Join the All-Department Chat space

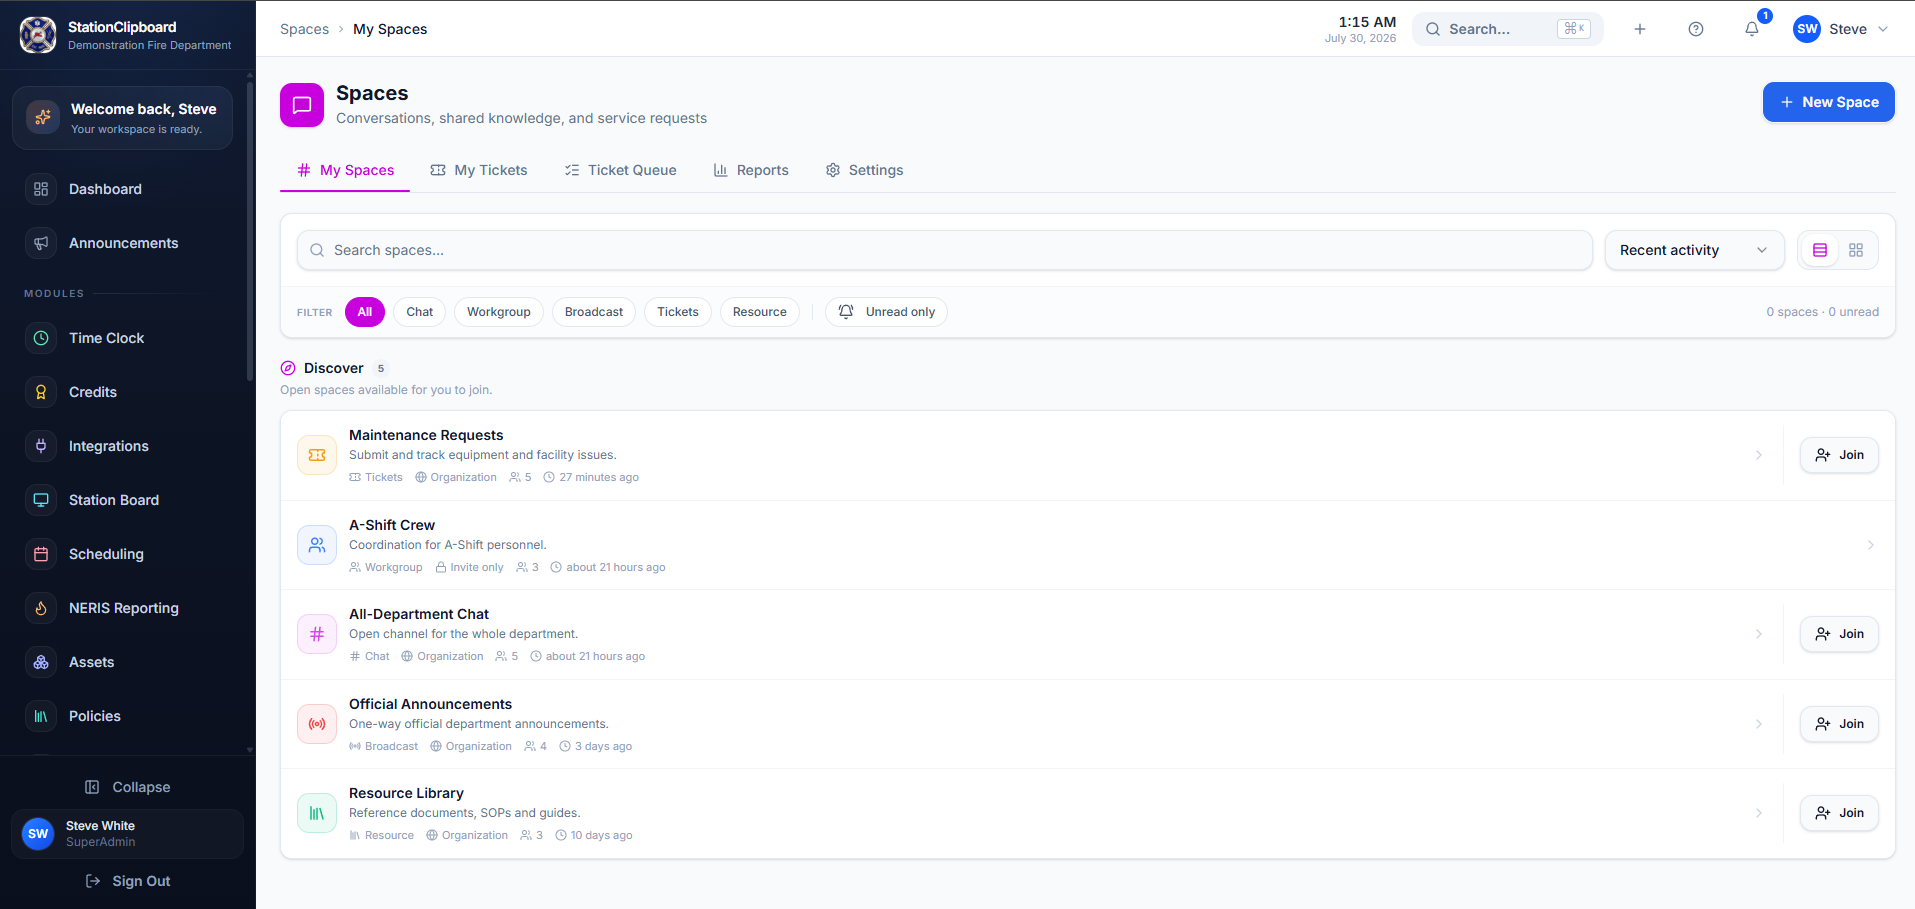1839,634
